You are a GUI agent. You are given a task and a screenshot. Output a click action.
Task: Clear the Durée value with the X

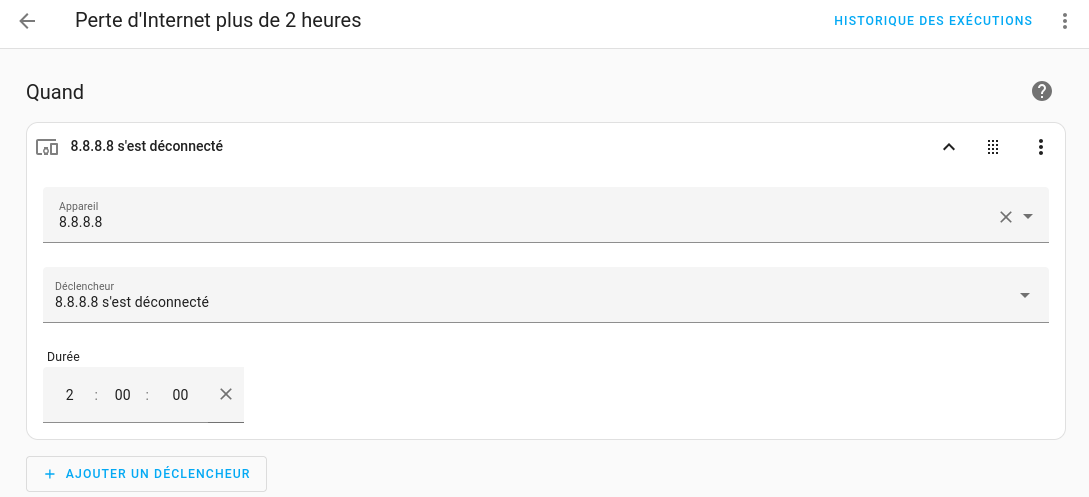tap(226, 394)
